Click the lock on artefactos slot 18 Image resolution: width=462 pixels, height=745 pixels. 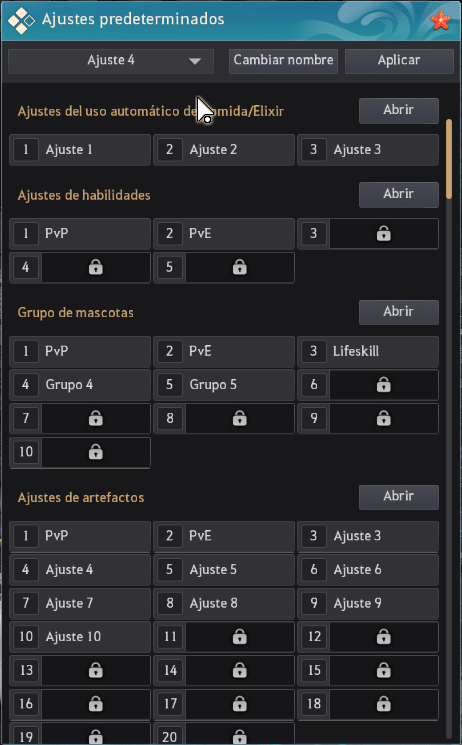pos(384,704)
